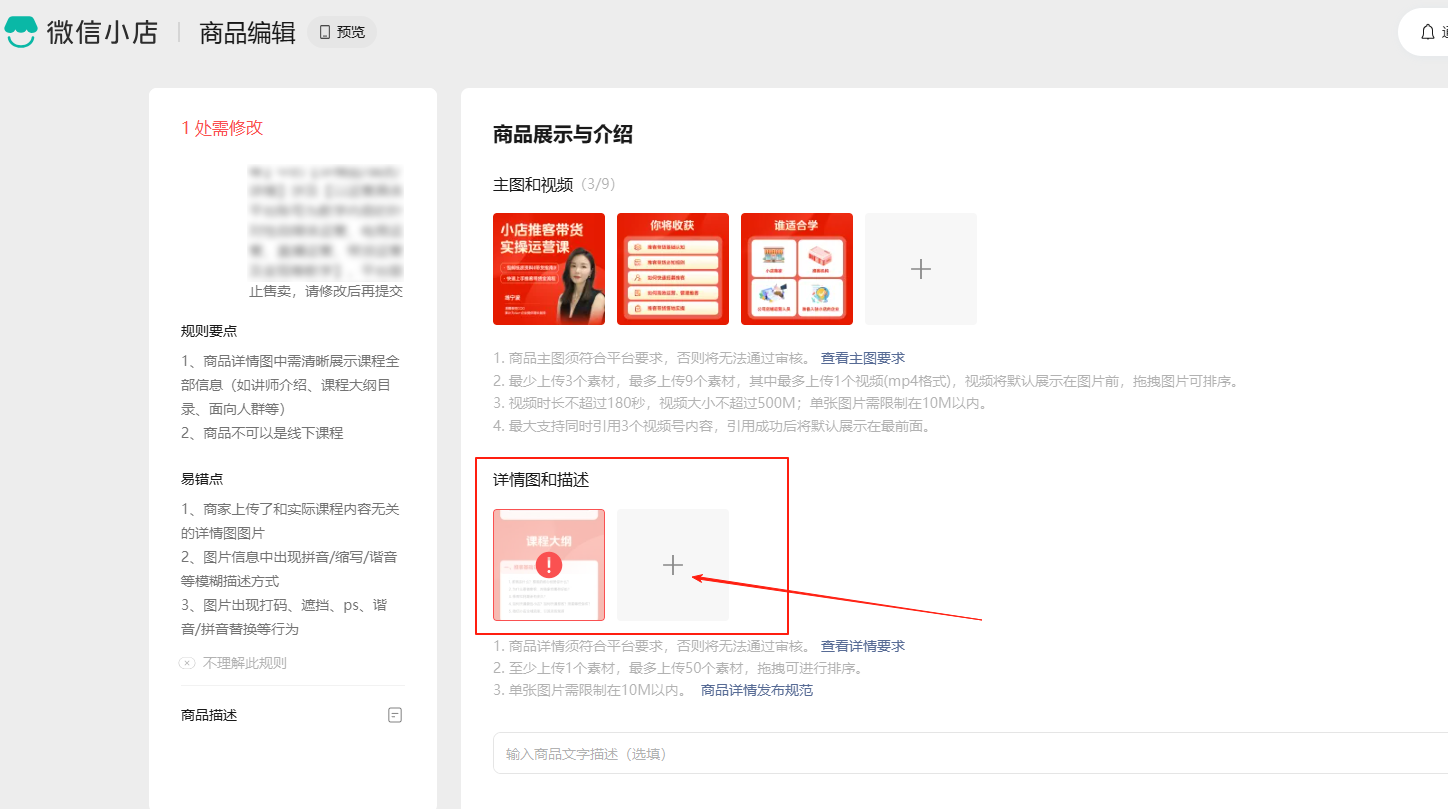Click 不理解此规则 feedback option

pos(233,663)
